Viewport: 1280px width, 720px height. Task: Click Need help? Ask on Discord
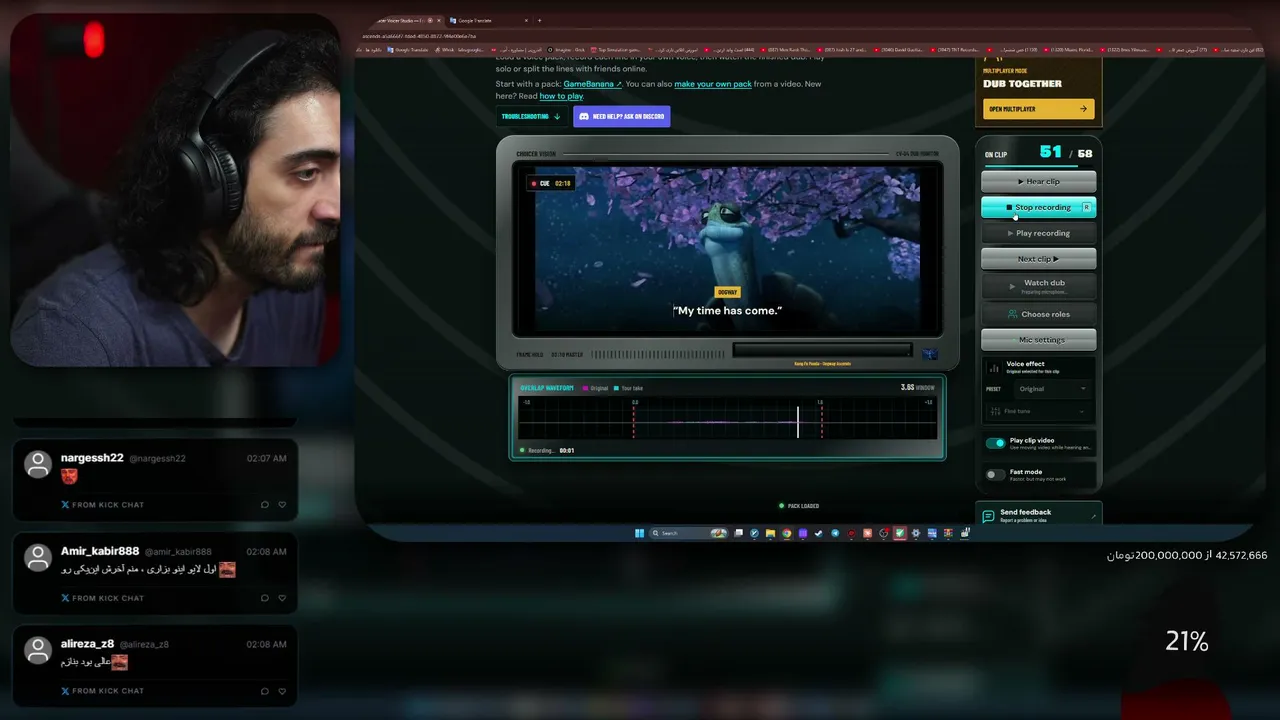(x=621, y=117)
